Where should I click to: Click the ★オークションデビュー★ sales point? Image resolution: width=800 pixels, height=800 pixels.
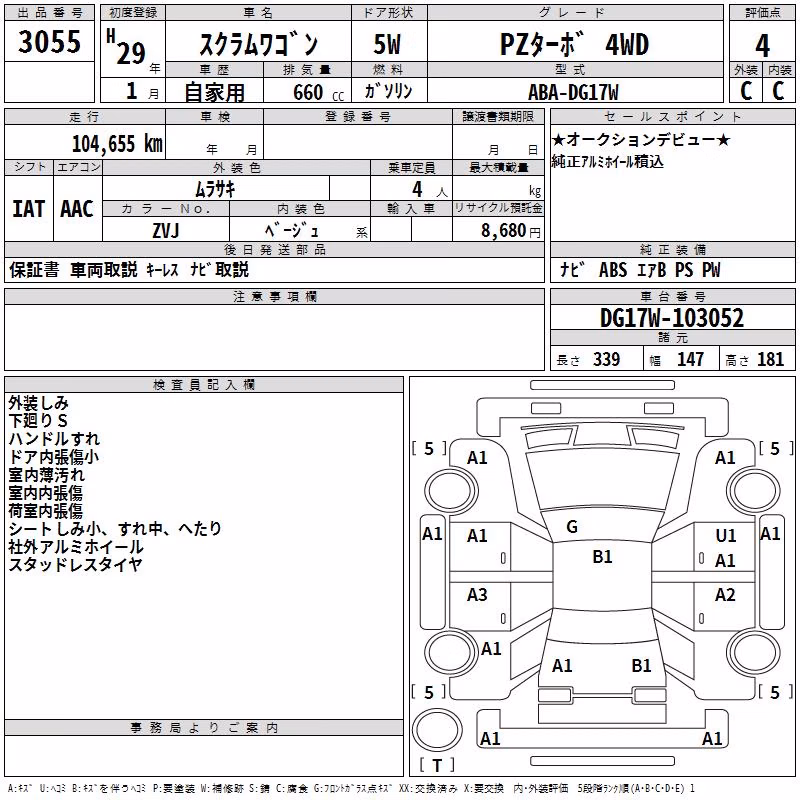pyautogui.click(x=641, y=139)
